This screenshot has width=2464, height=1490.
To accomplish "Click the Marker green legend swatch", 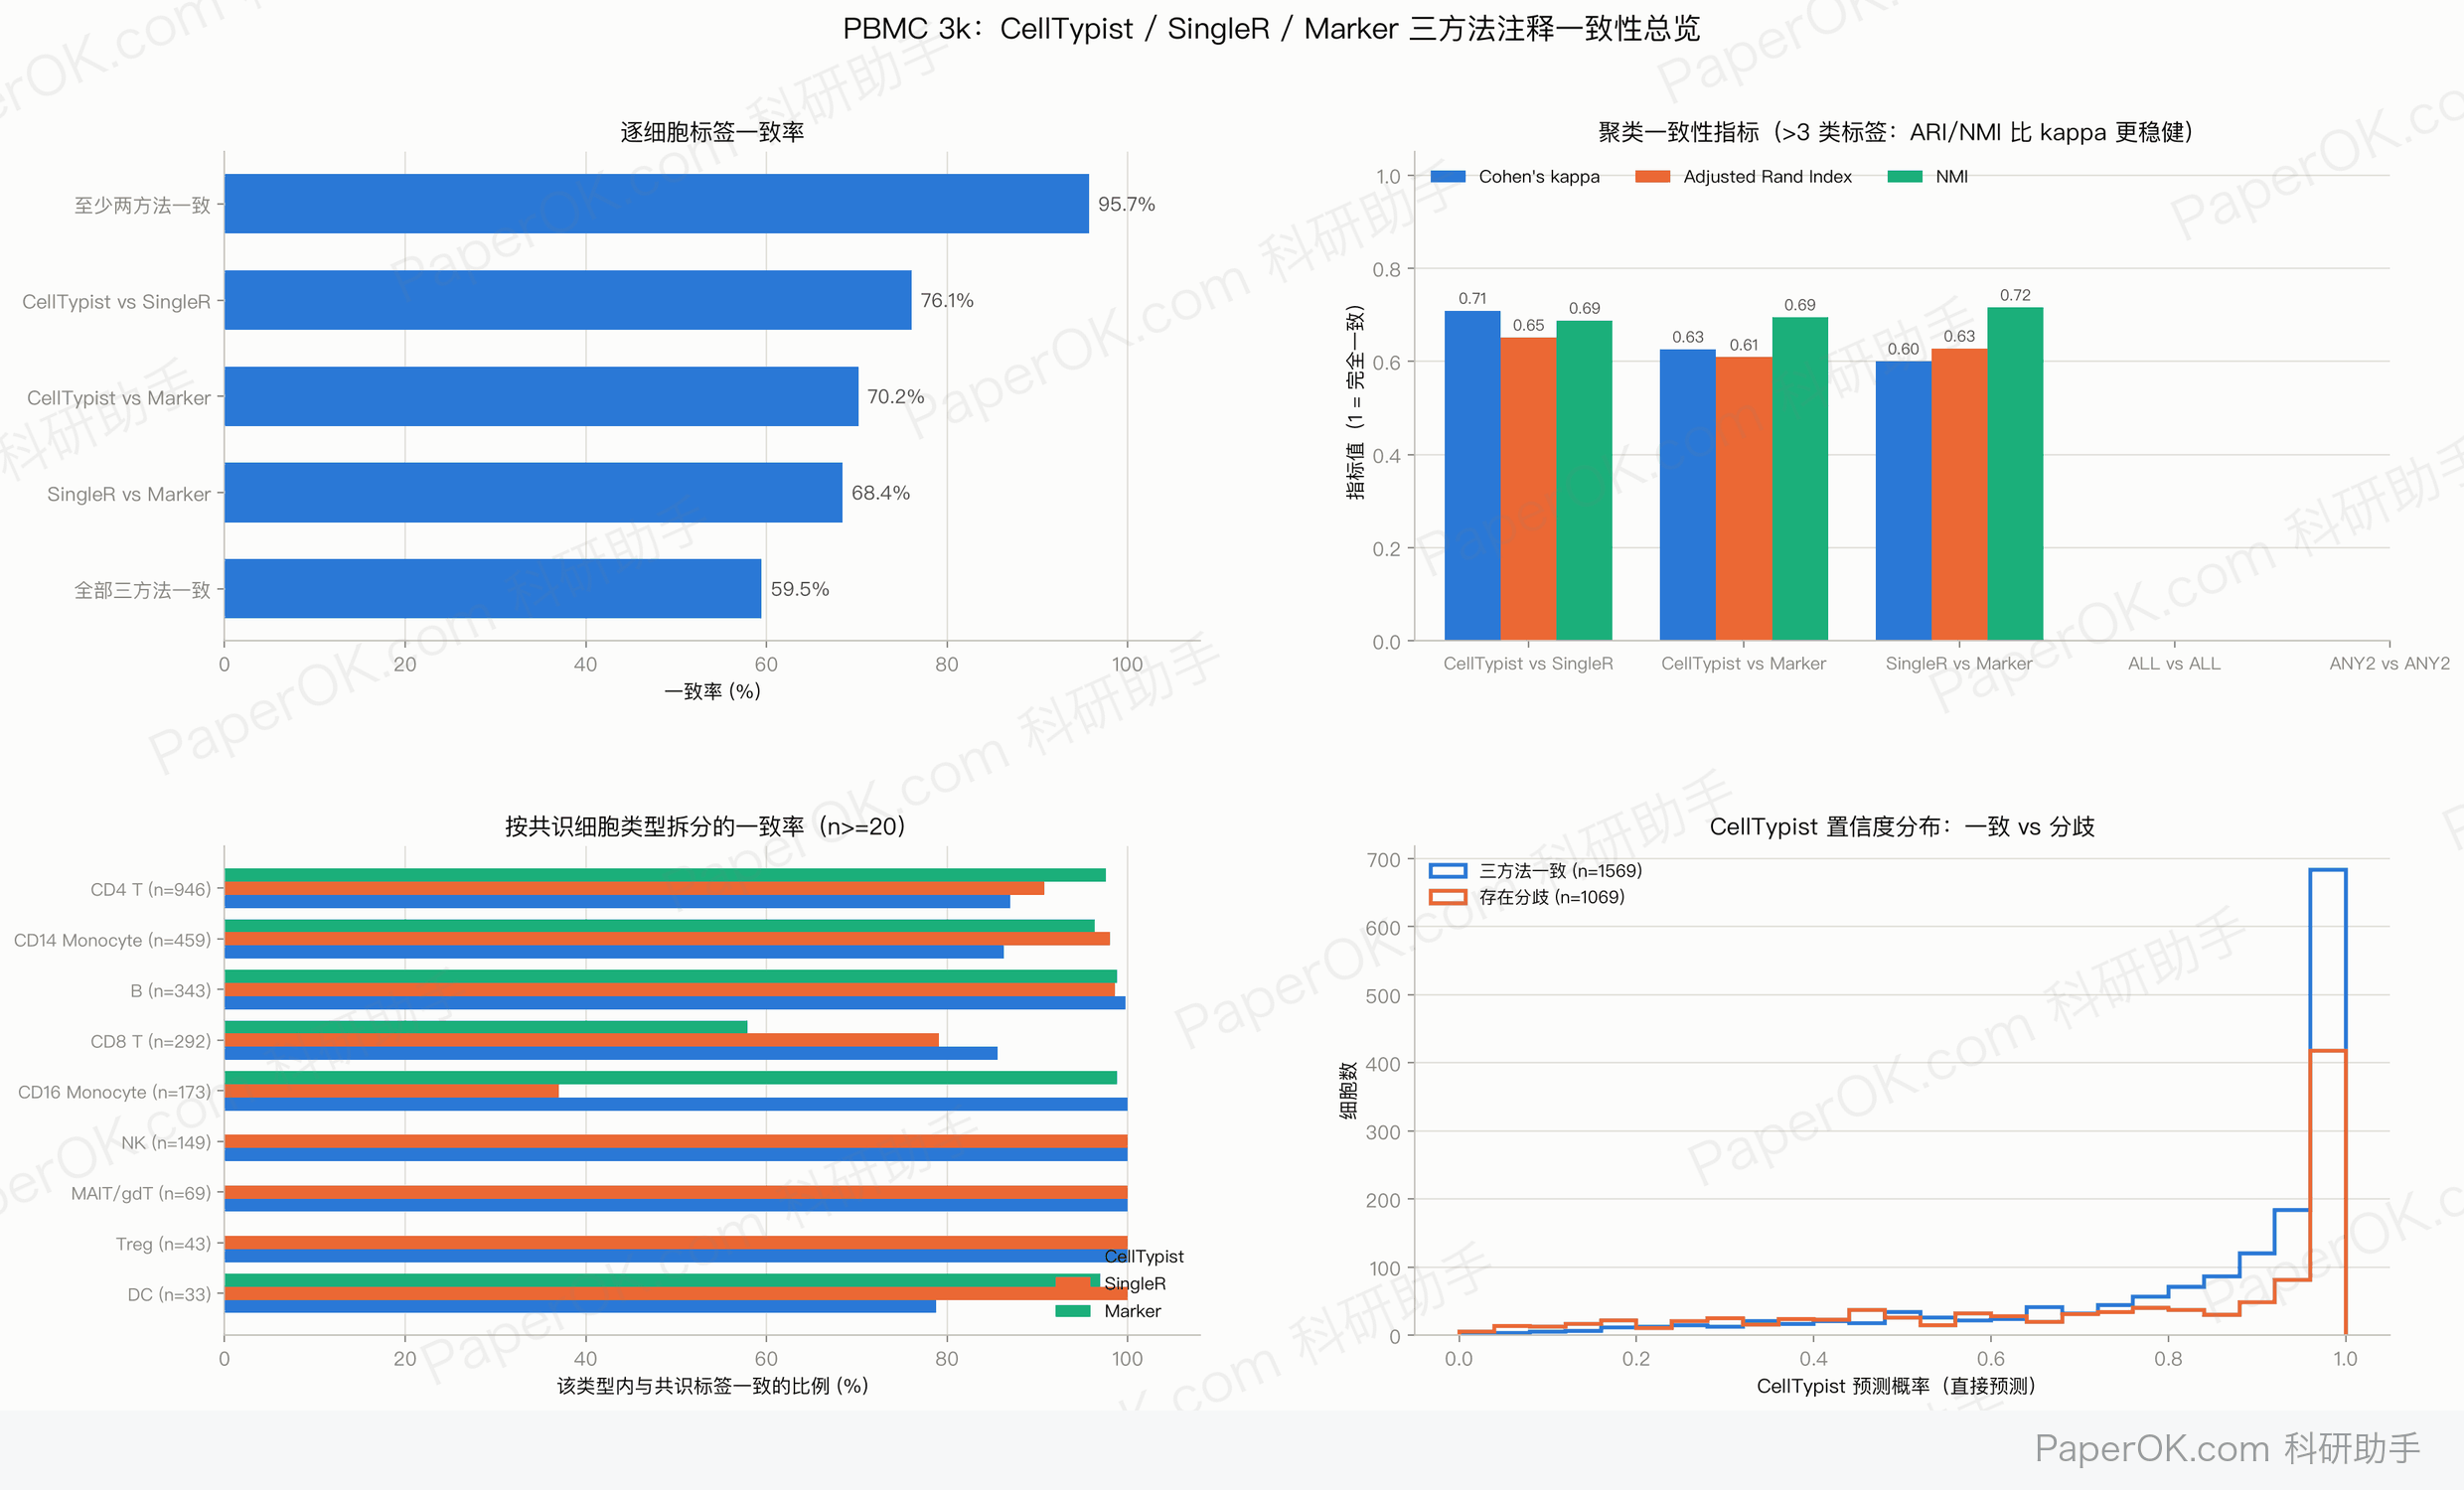I will click(x=1072, y=1311).
